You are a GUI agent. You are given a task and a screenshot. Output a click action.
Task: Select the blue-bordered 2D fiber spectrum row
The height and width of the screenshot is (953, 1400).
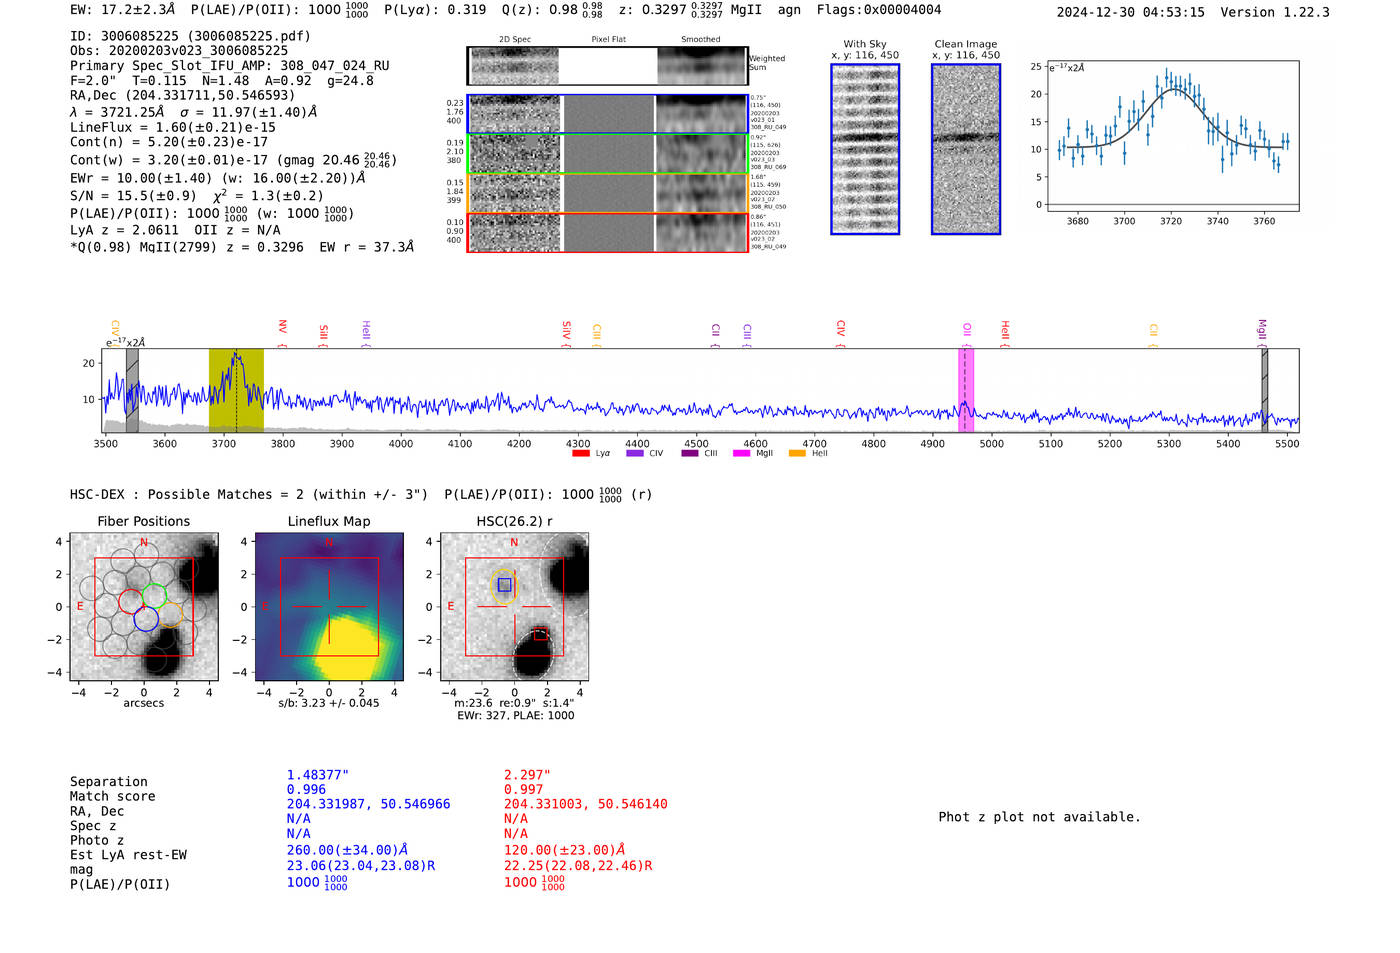[607, 114]
